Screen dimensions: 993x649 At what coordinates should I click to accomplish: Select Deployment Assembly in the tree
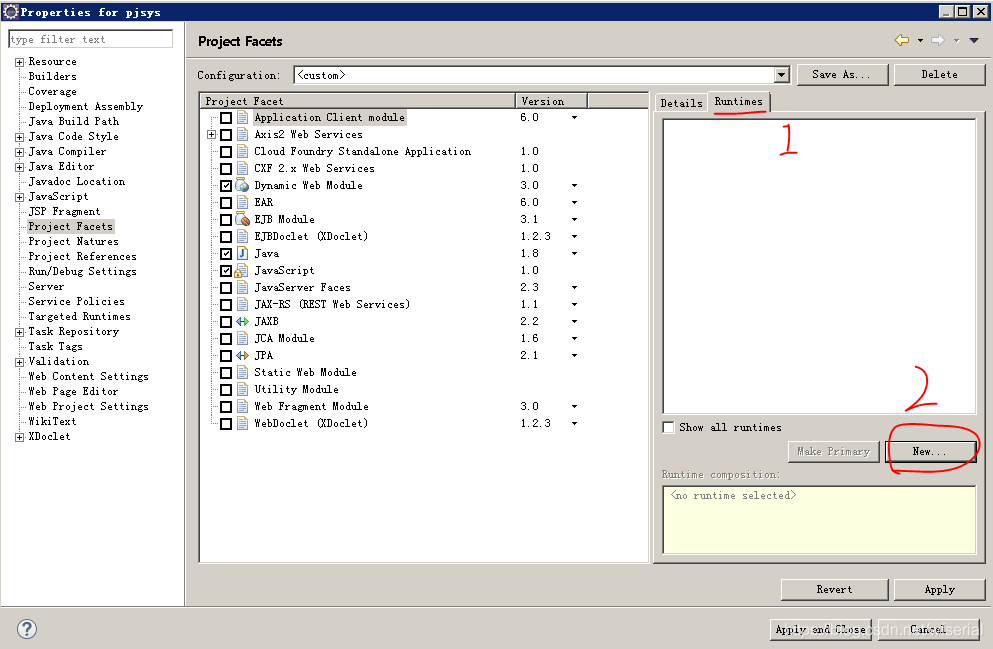85,106
